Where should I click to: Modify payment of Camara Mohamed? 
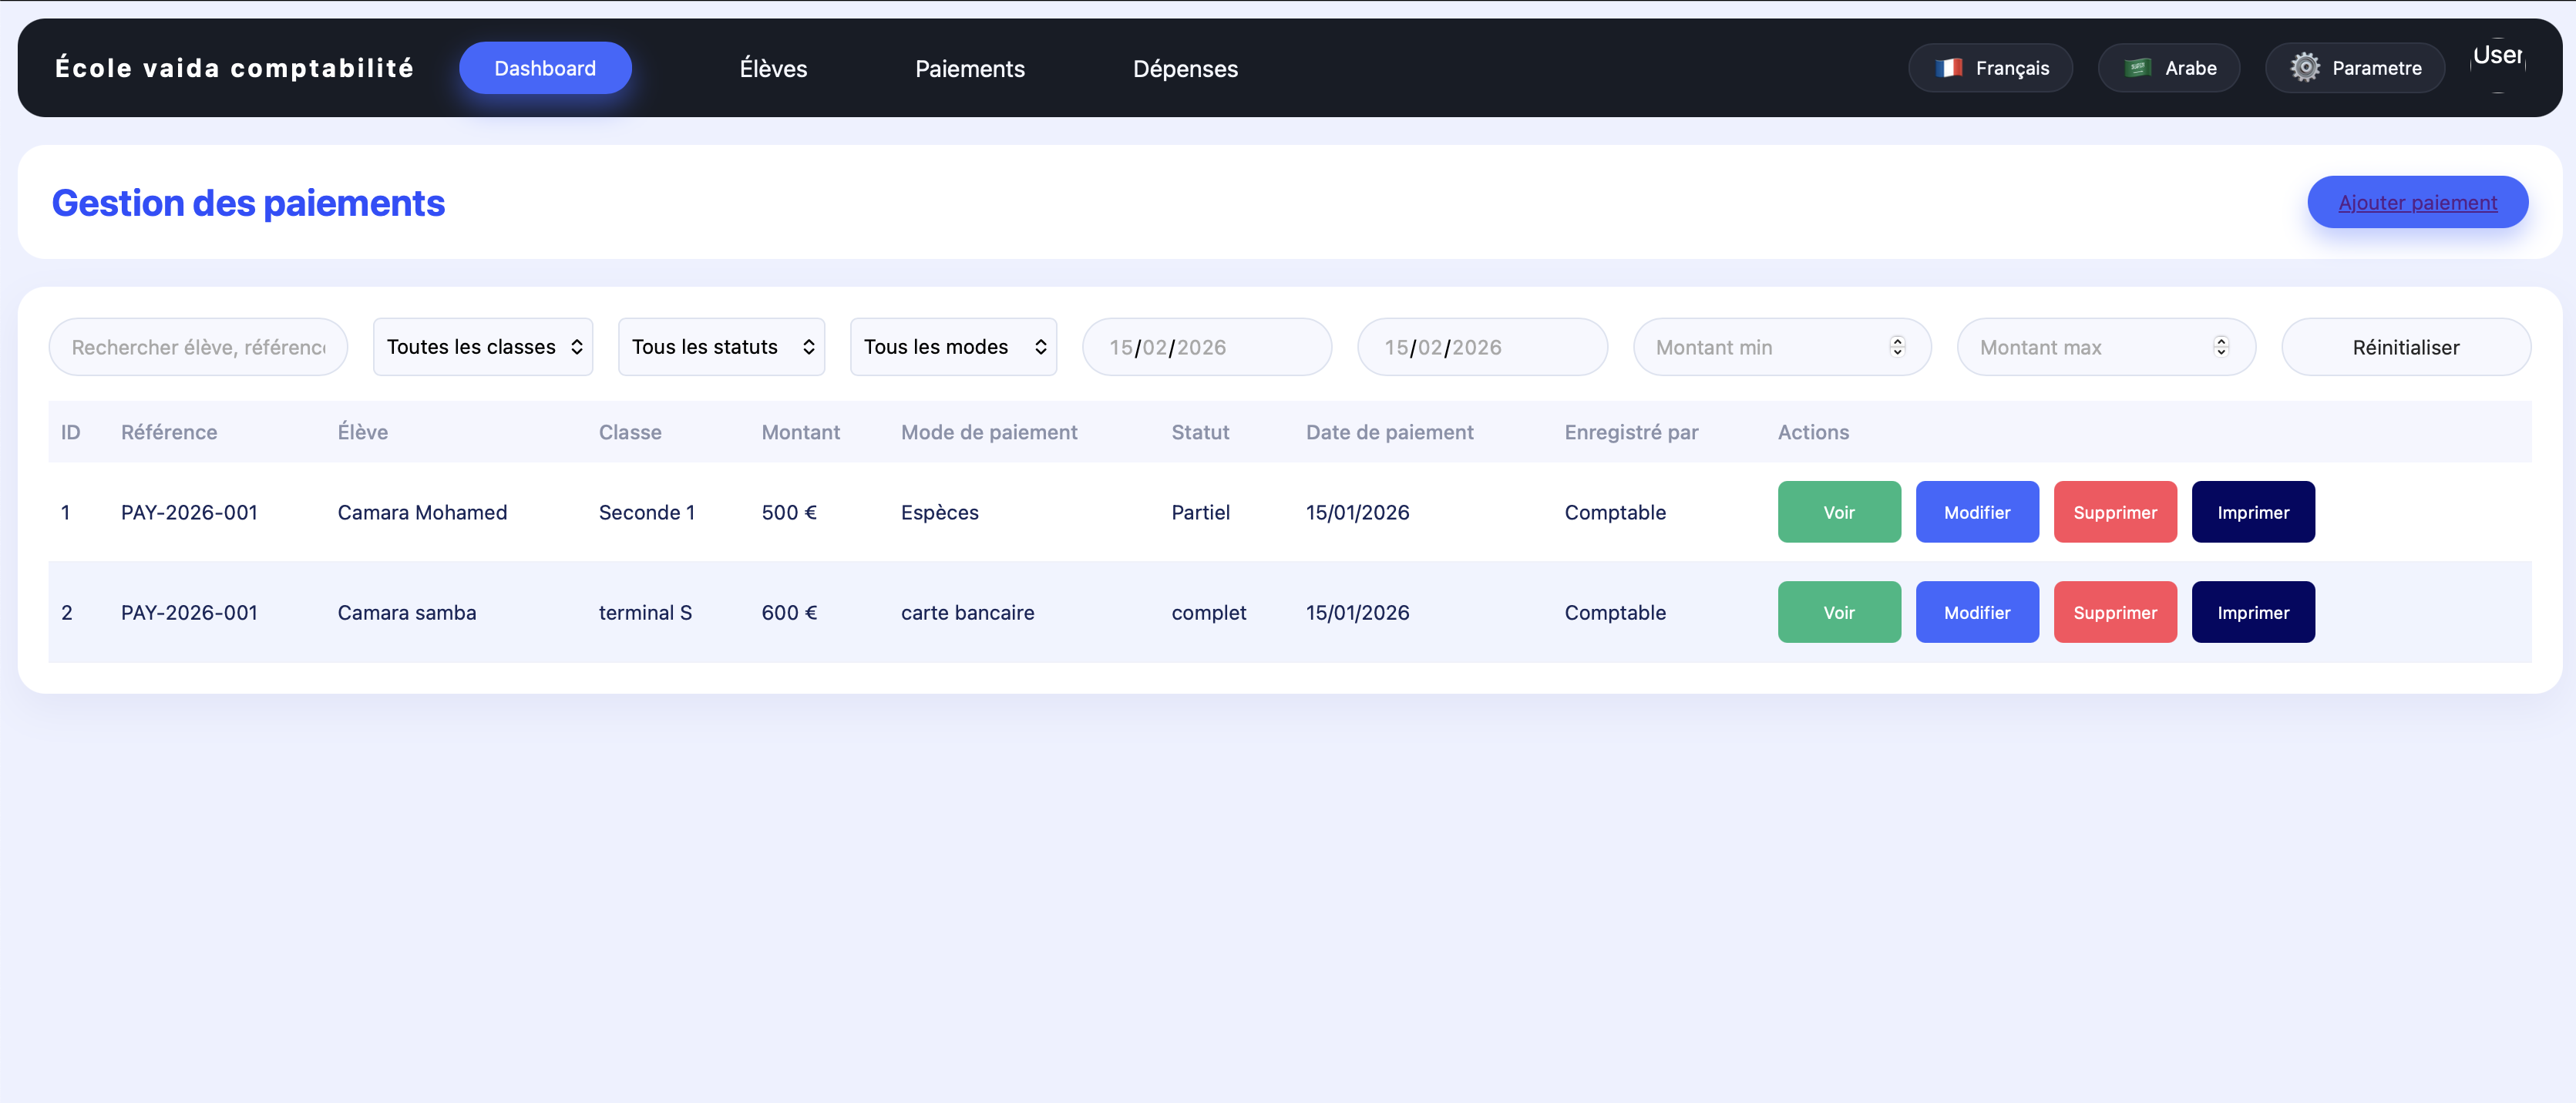[x=1977, y=512]
